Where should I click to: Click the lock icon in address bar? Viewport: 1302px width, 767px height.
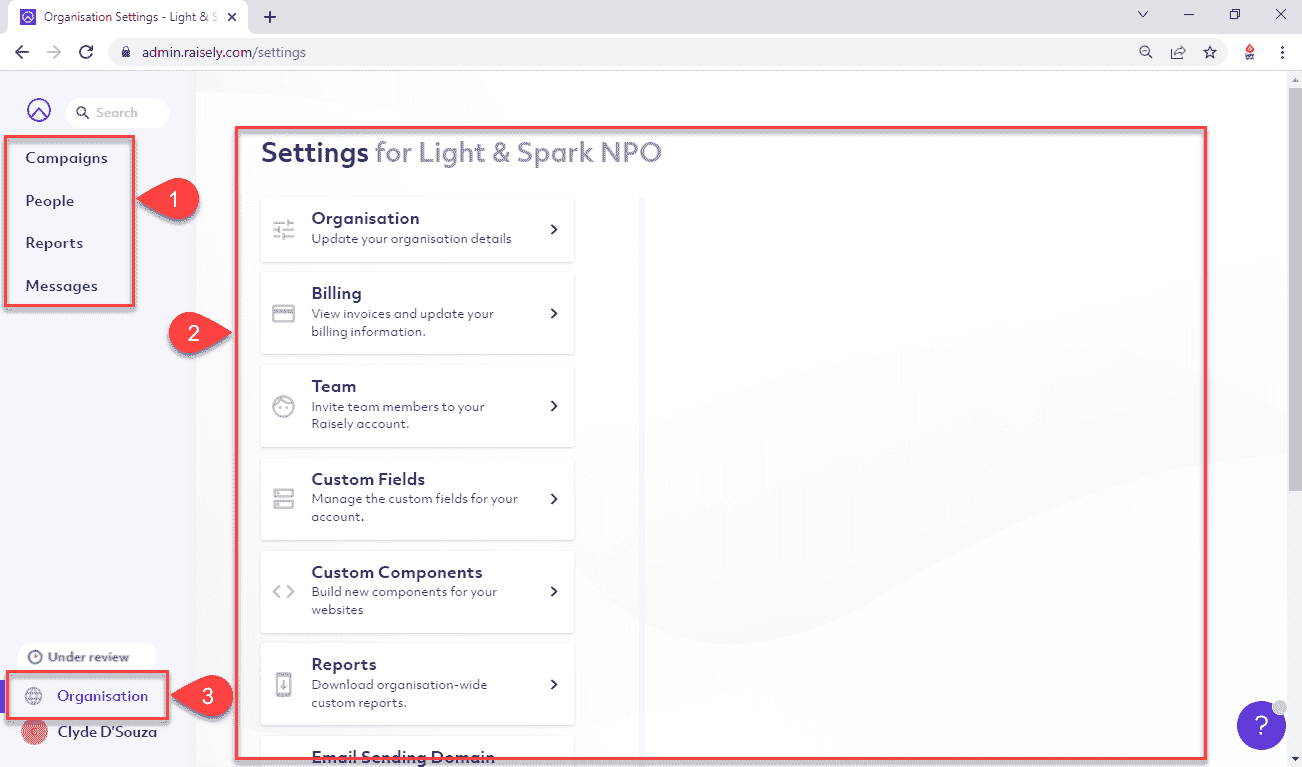pos(126,52)
